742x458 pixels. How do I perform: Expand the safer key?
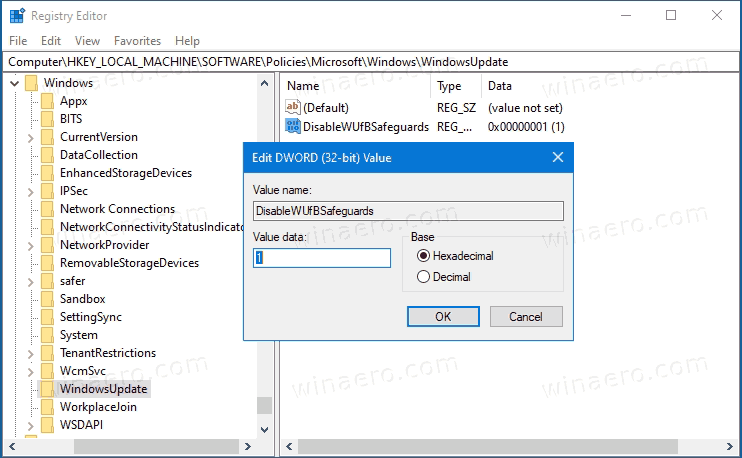pyautogui.click(x=31, y=282)
